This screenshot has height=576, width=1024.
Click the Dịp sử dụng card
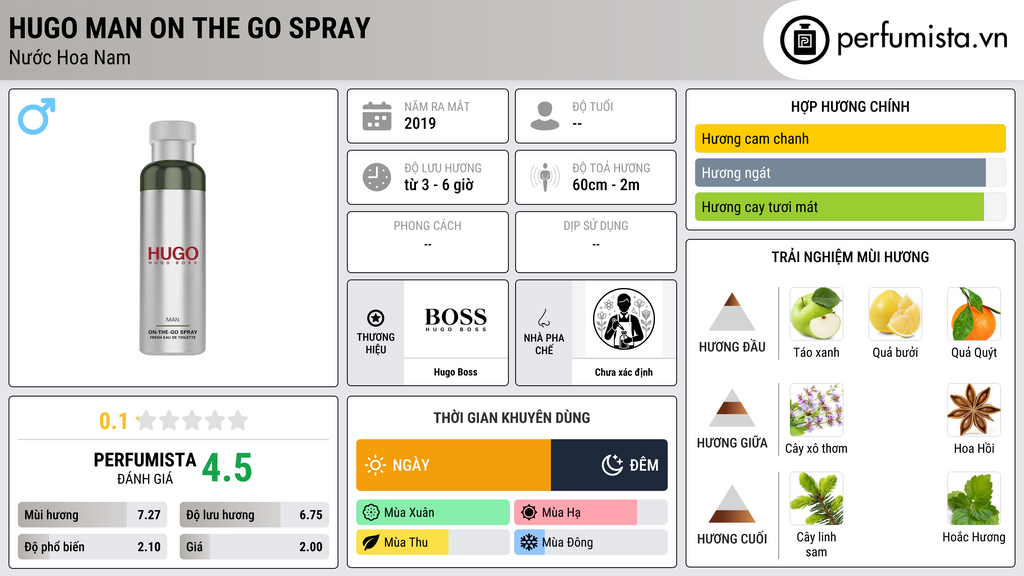click(x=596, y=242)
